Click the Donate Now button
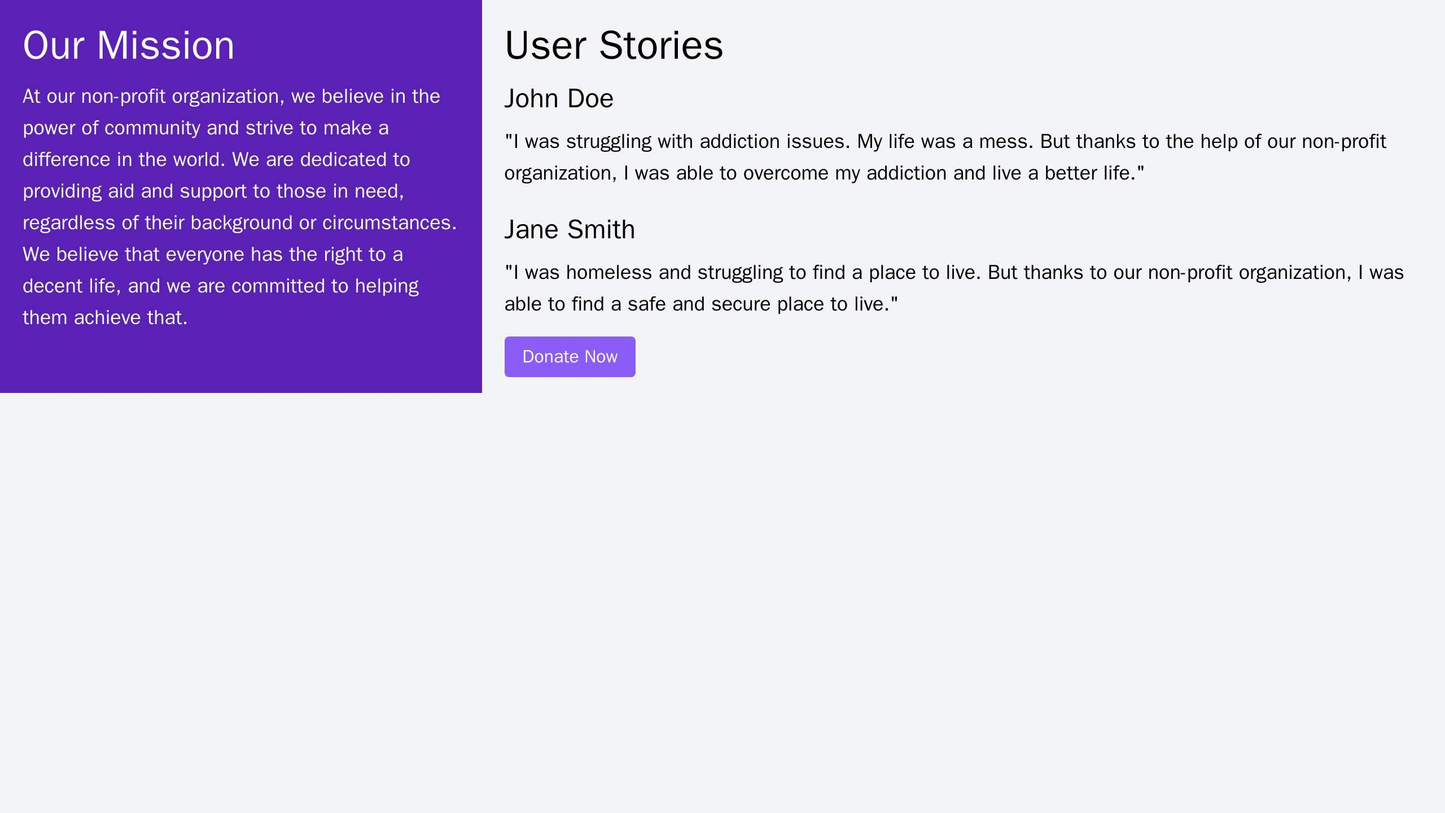1445x813 pixels. (569, 357)
